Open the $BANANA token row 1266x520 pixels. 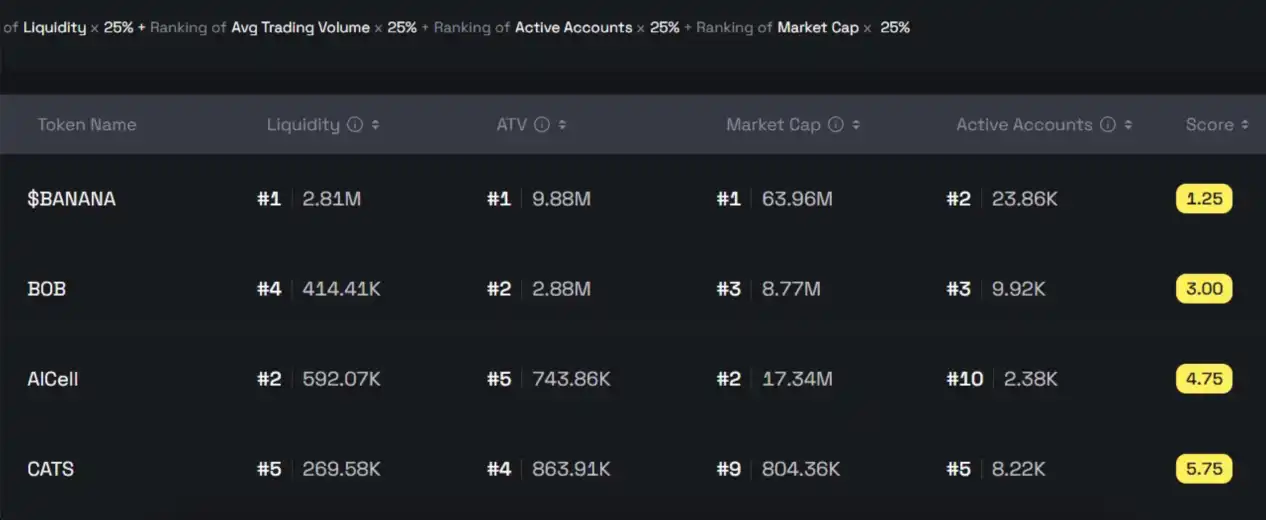pos(71,199)
